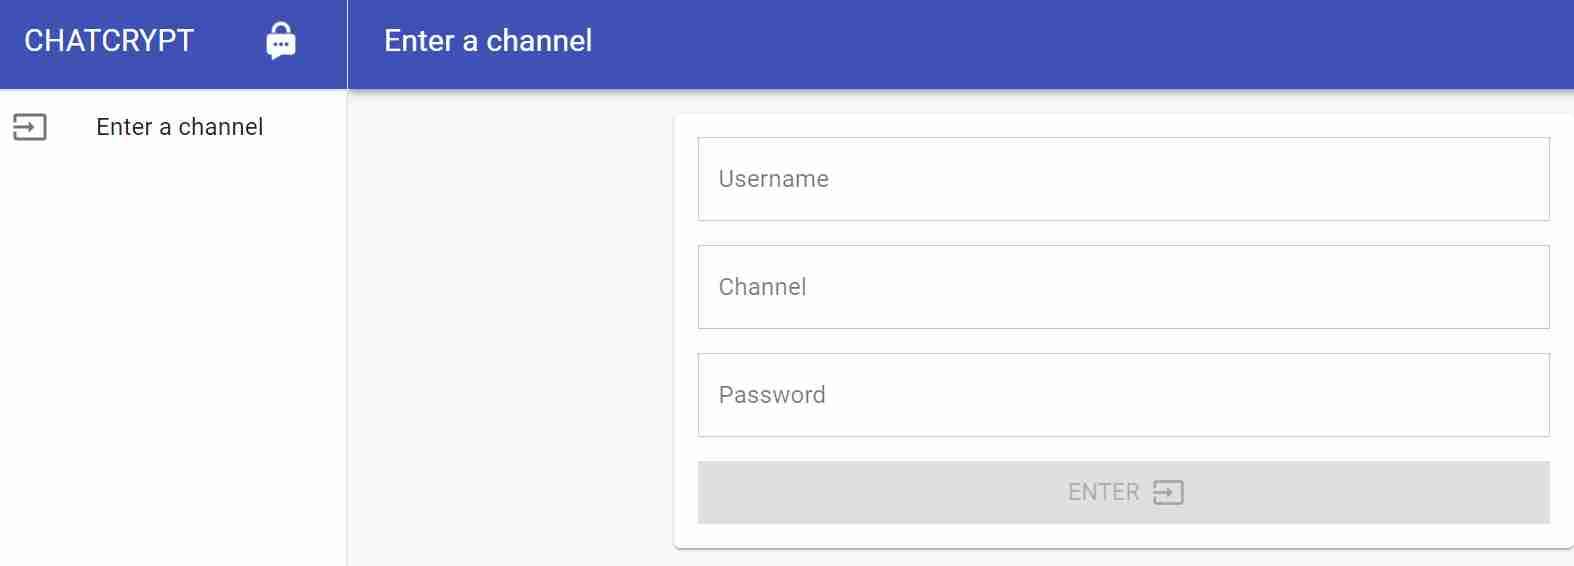
Task: Focus the Username input field
Action: click(1124, 179)
